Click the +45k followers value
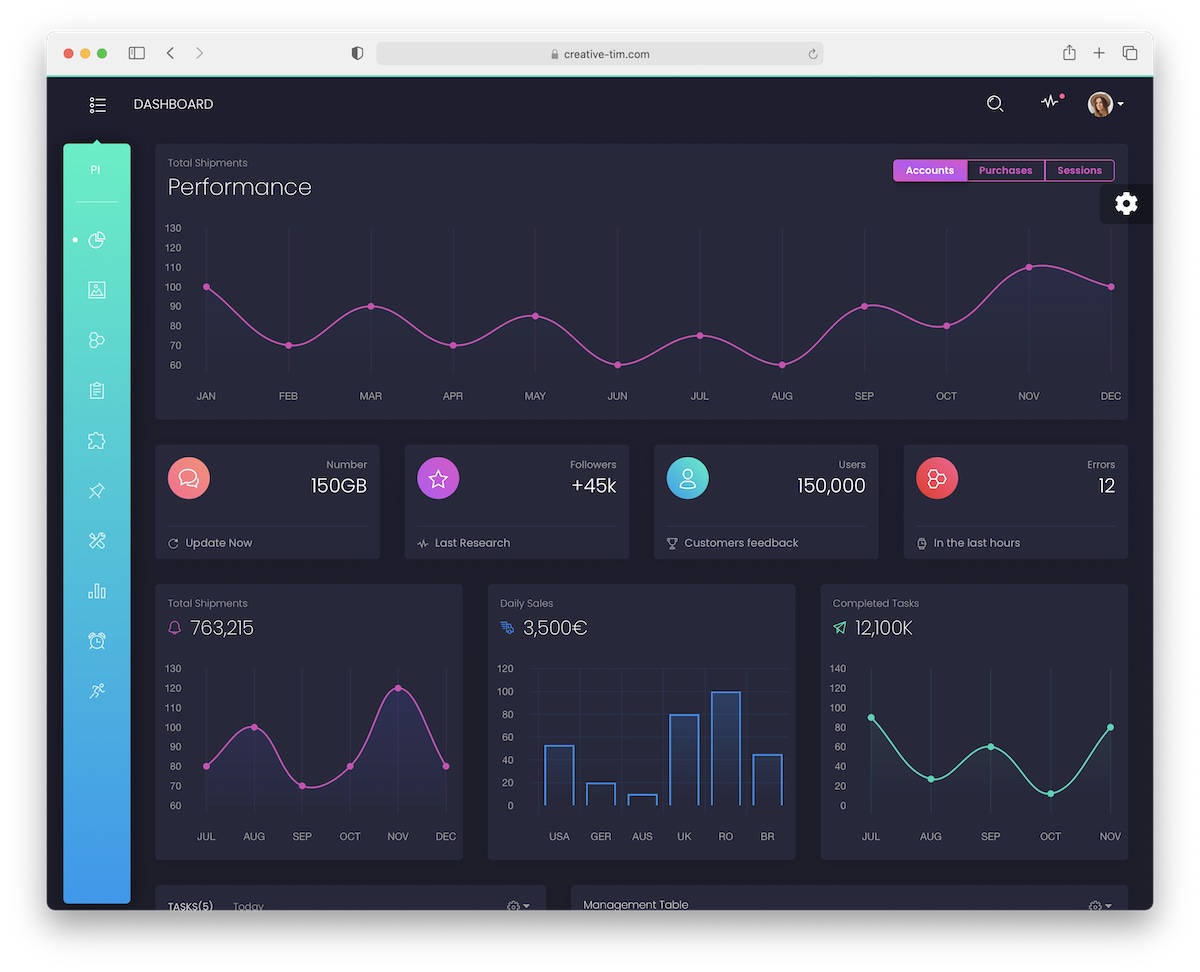Screen dimensions: 1200x972 594,486
